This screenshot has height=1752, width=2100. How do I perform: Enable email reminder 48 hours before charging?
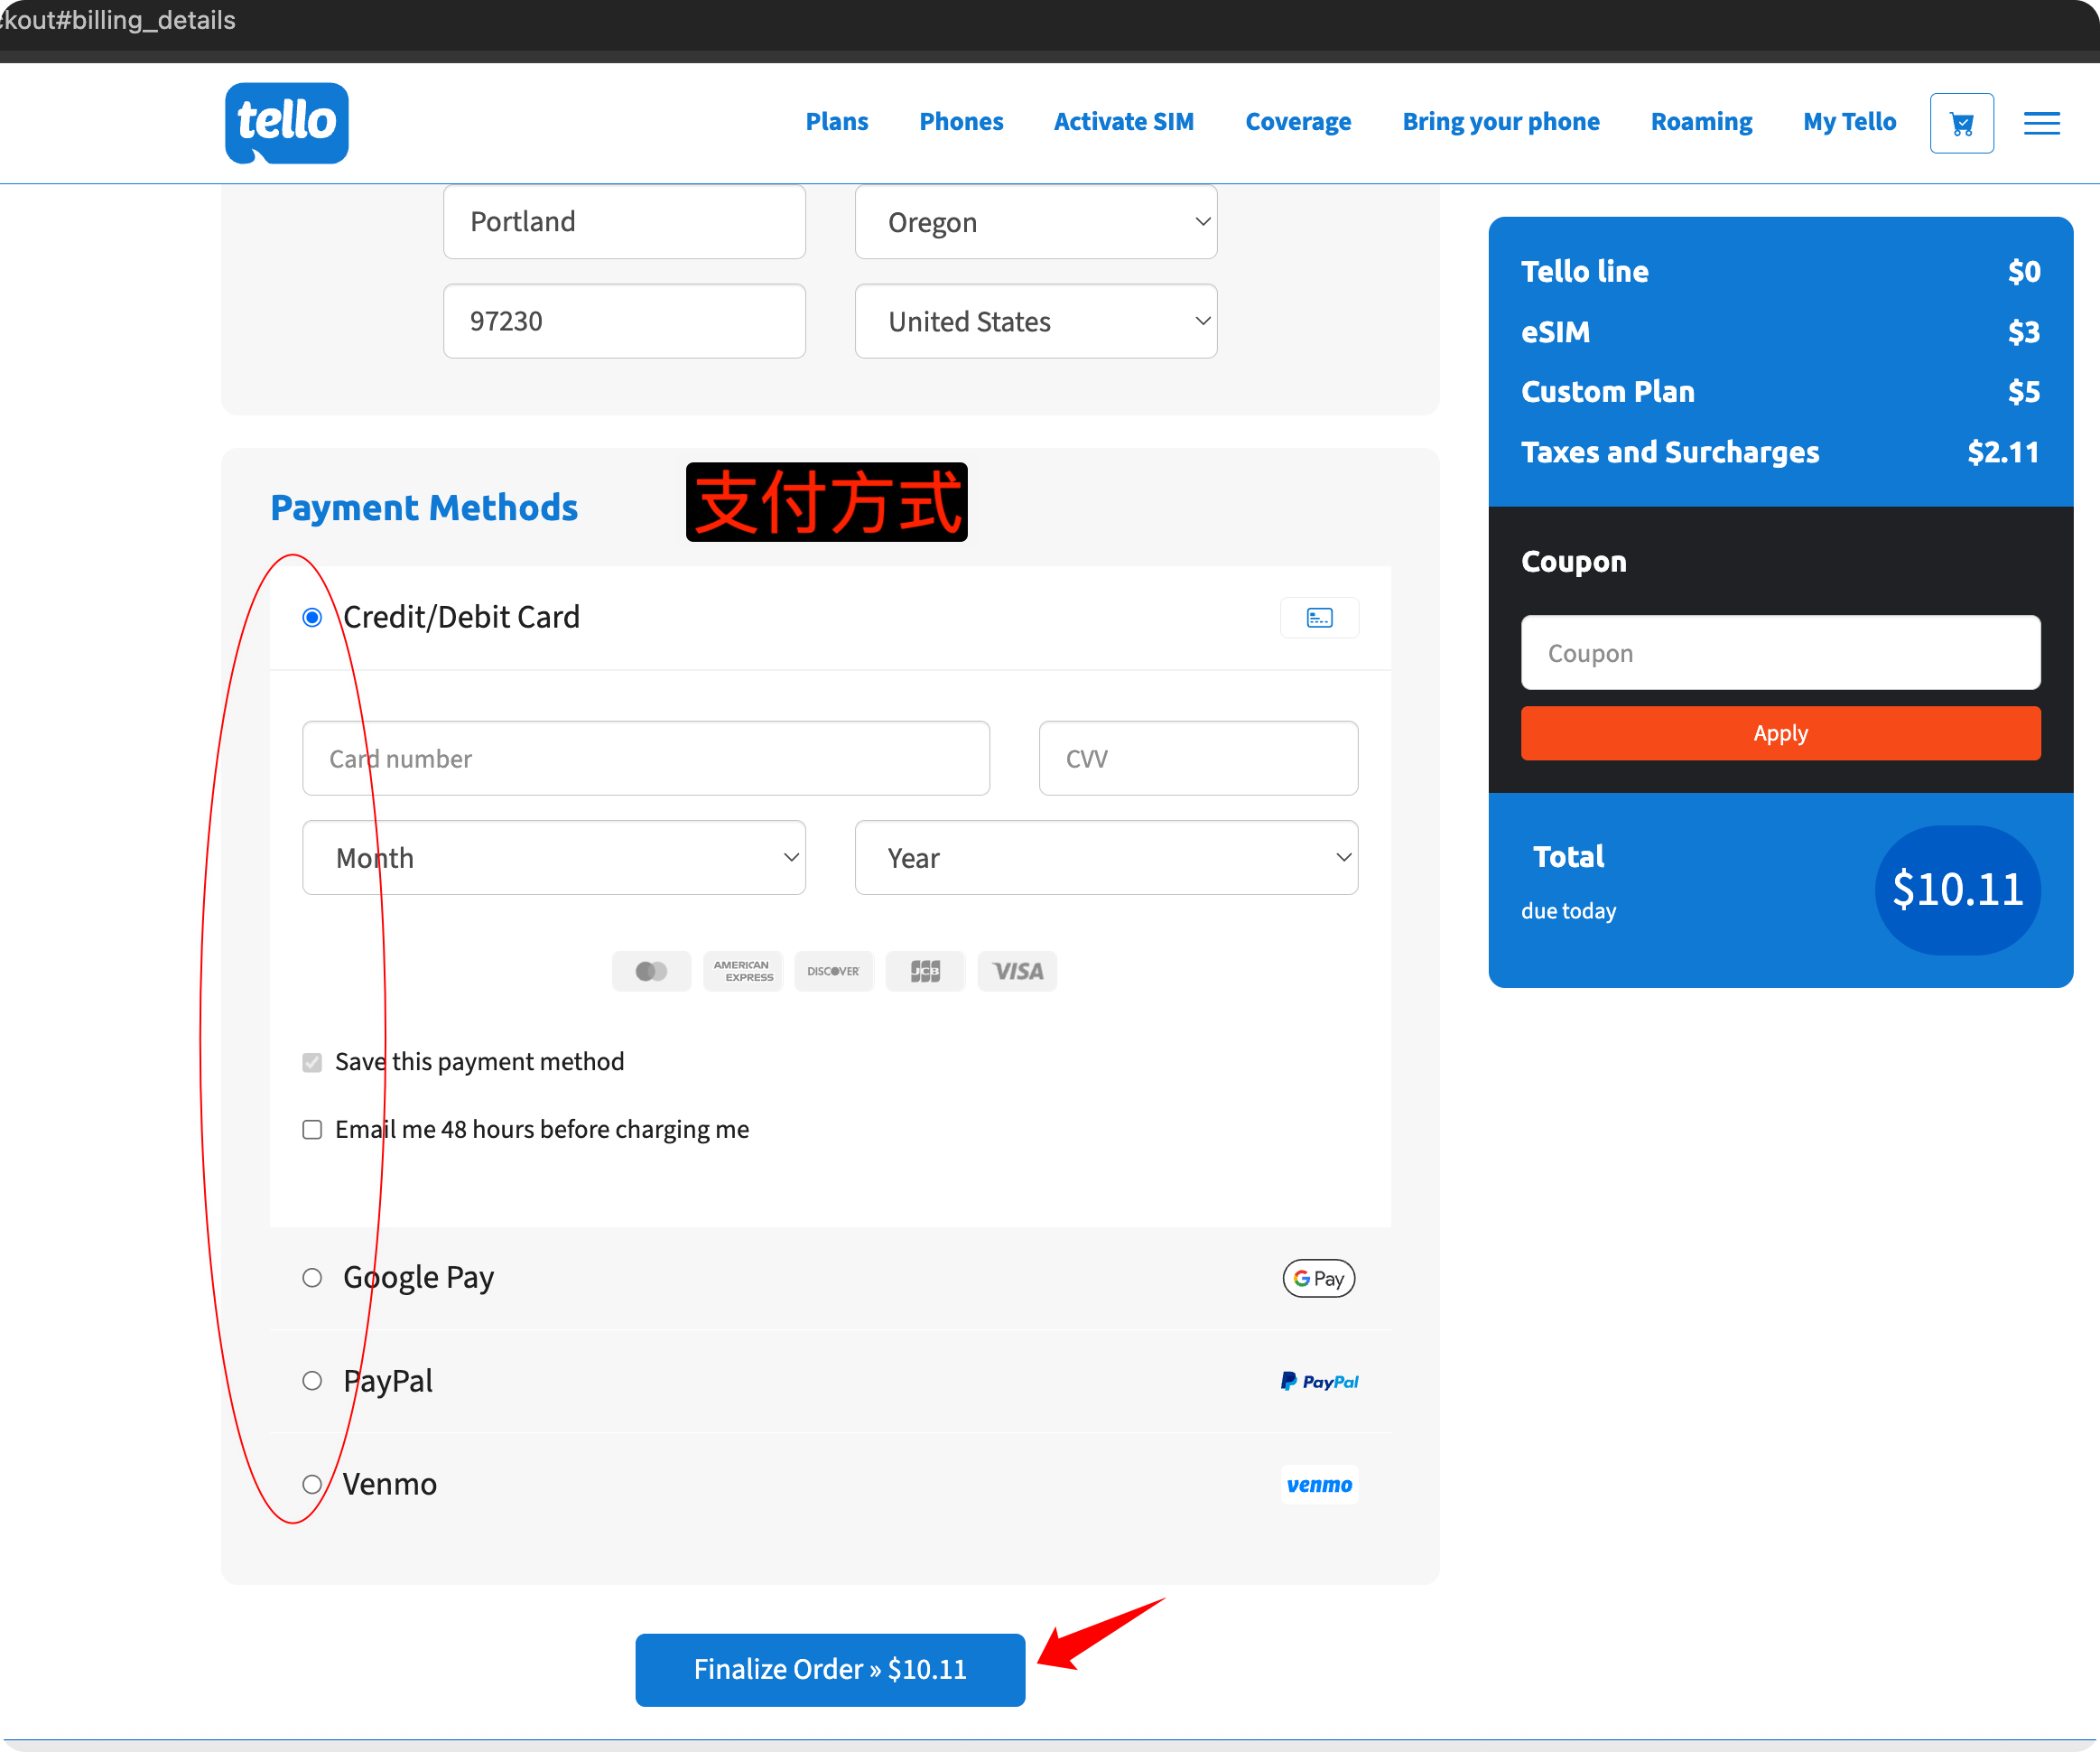pyautogui.click(x=312, y=1129)
